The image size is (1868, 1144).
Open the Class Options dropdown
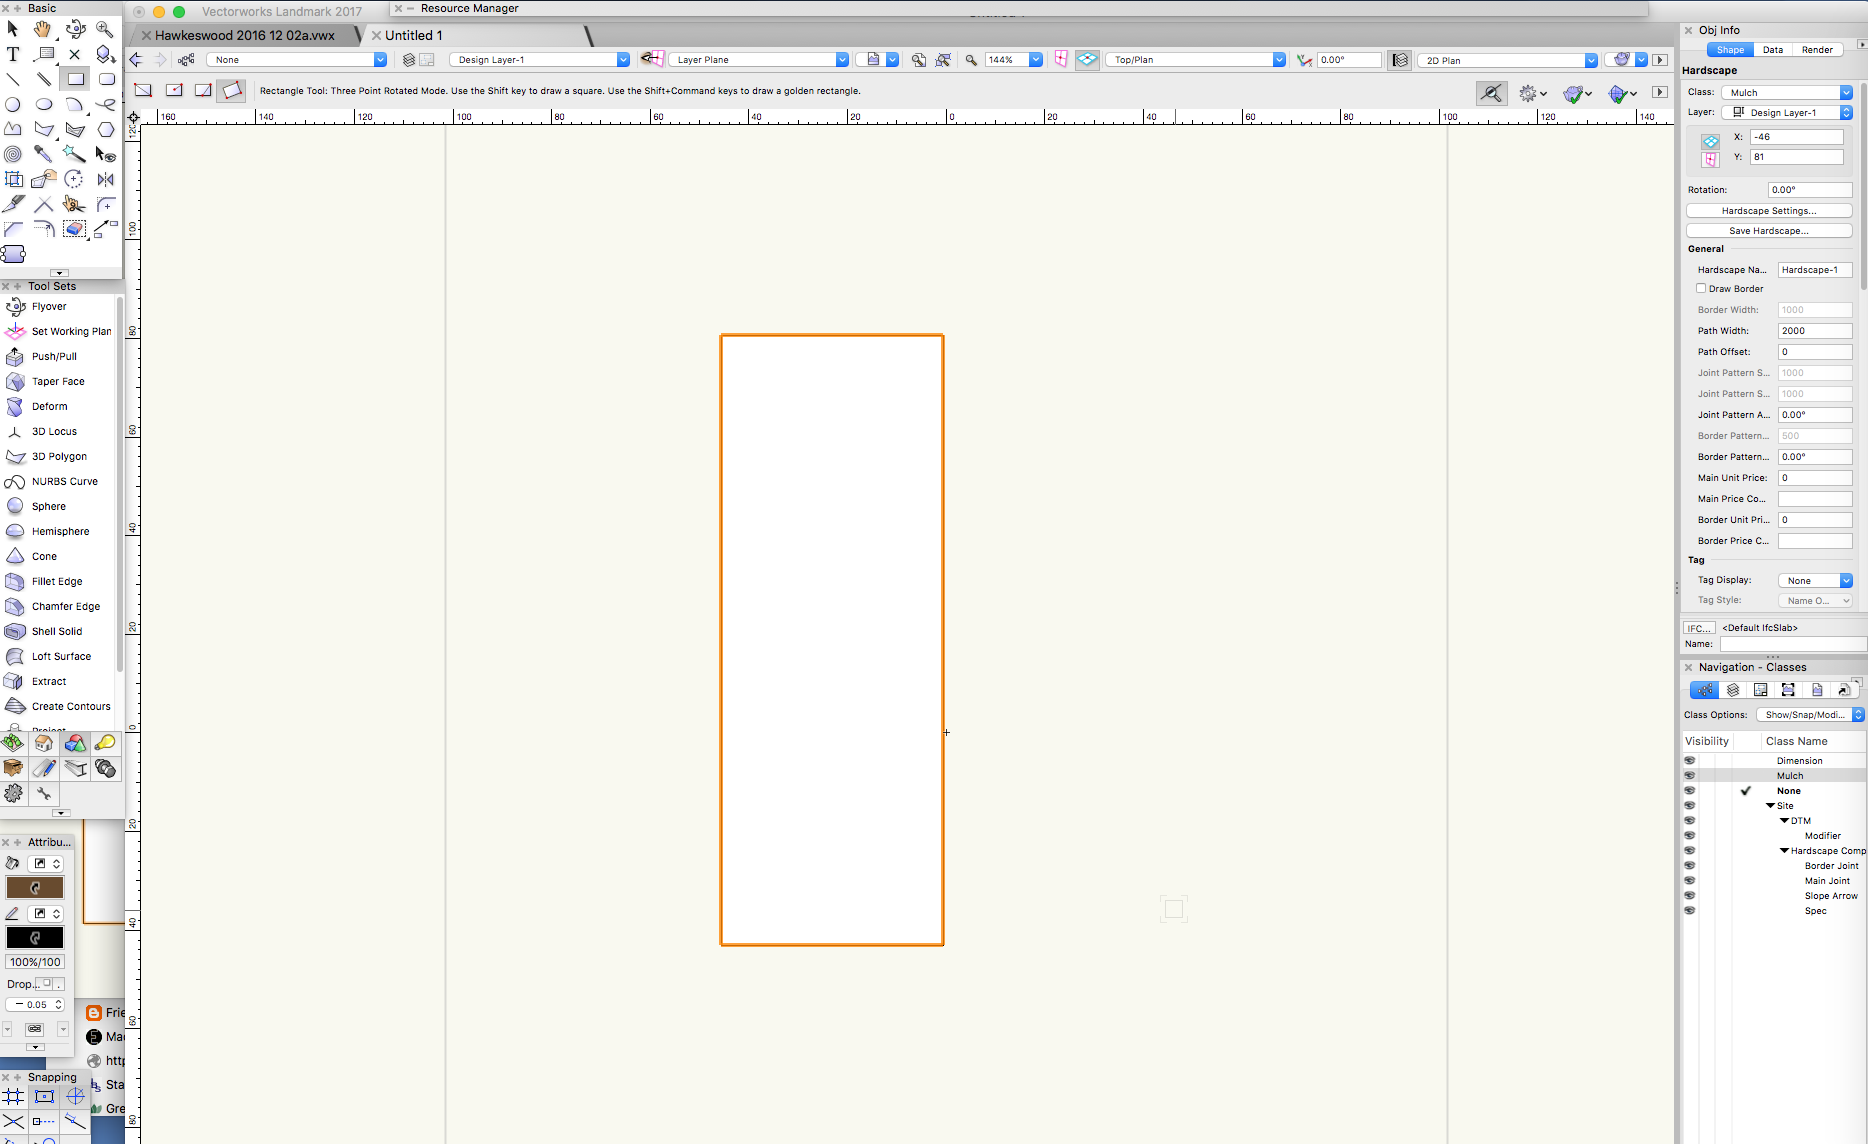click(x=1810, y=714)
